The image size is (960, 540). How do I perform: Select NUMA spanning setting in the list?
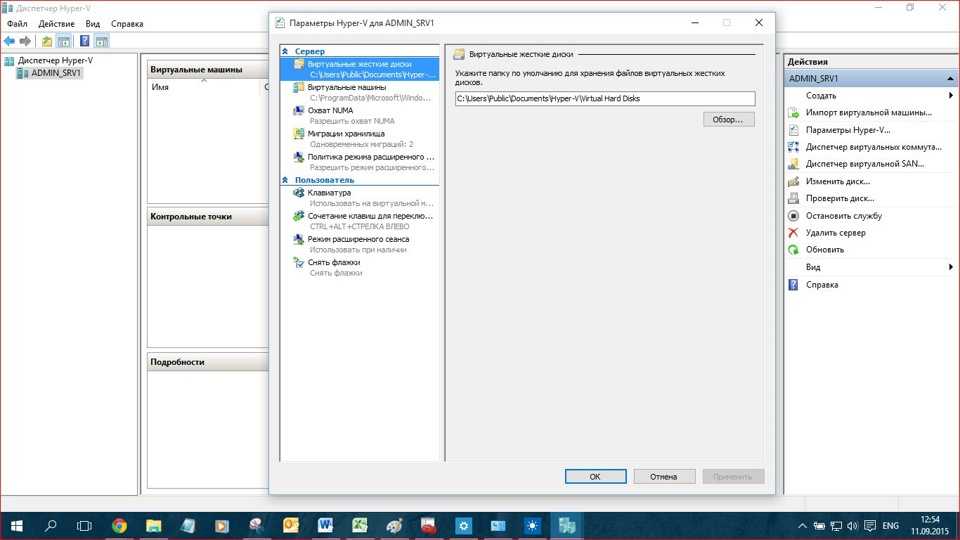coord(330,110)
